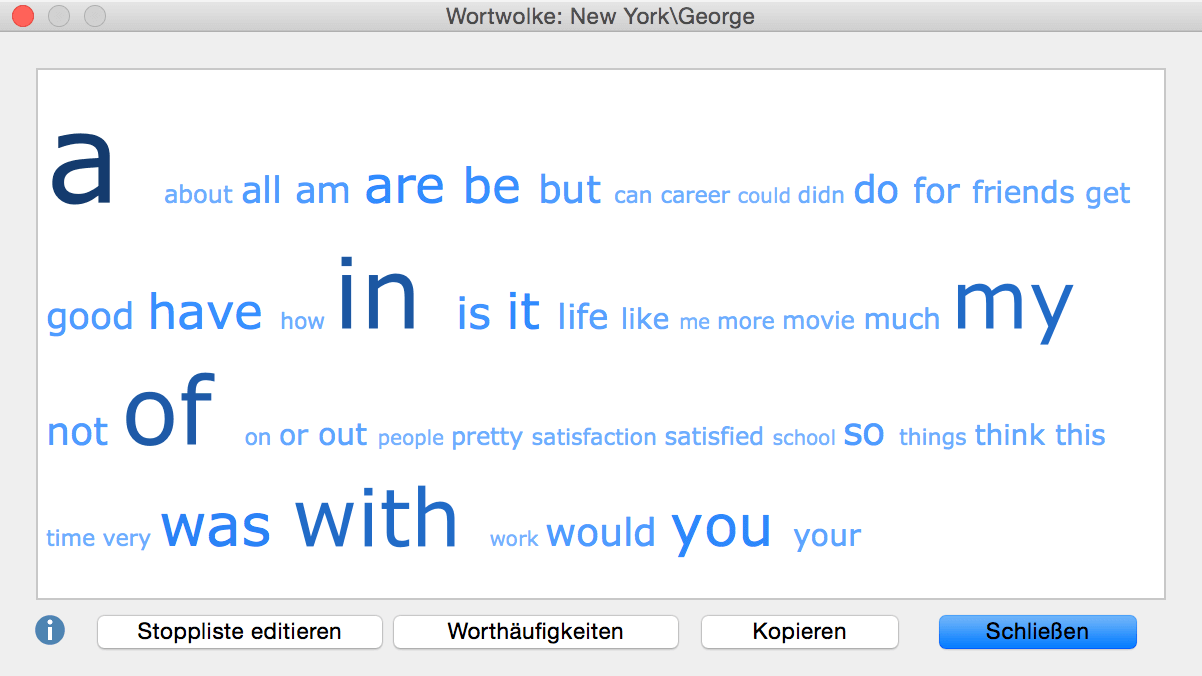The image size is (1202, 676).
Task: Click the word "can"
Action: (633, 195)
